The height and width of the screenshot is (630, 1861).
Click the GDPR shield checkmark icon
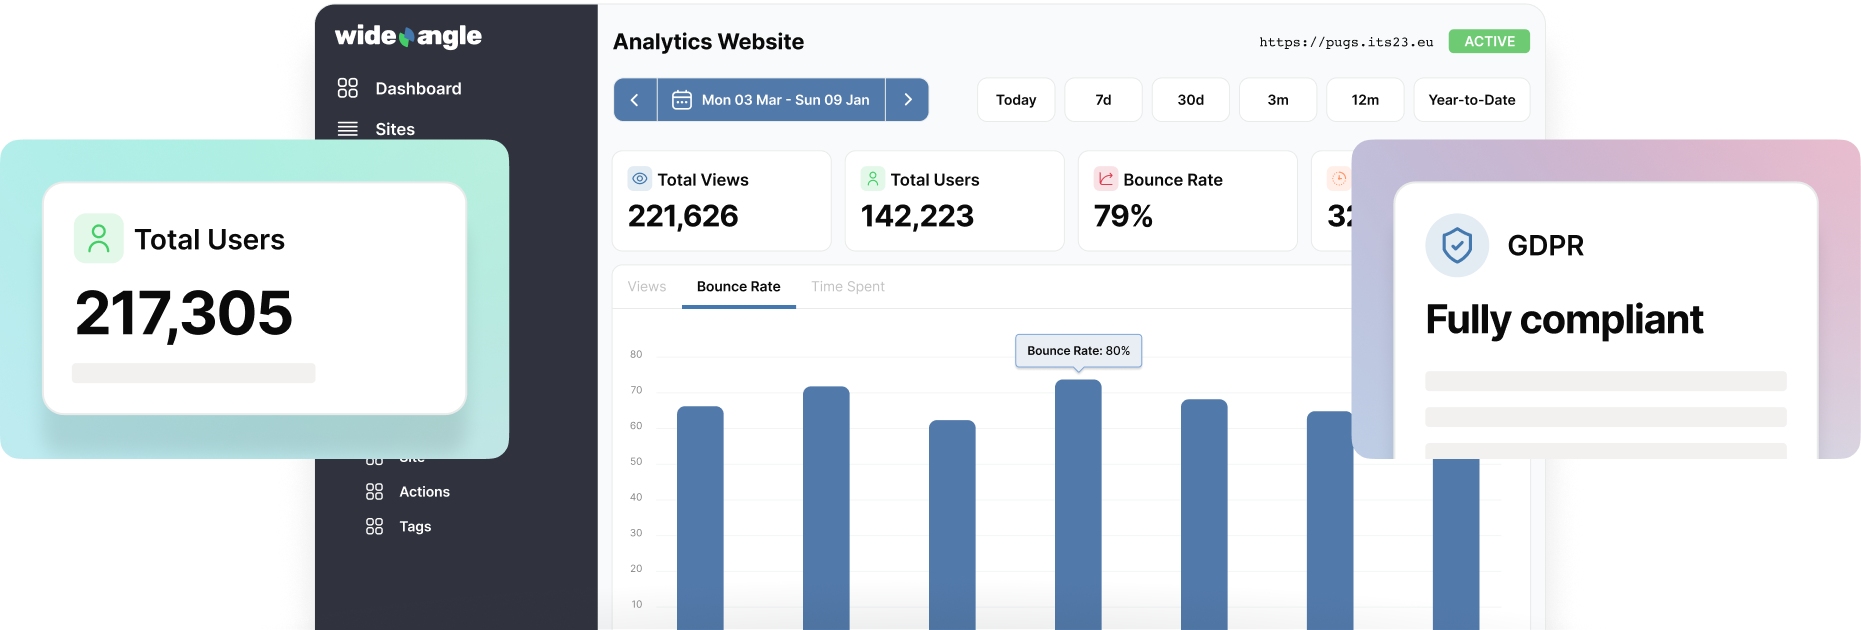click(x=1457, y=245)
